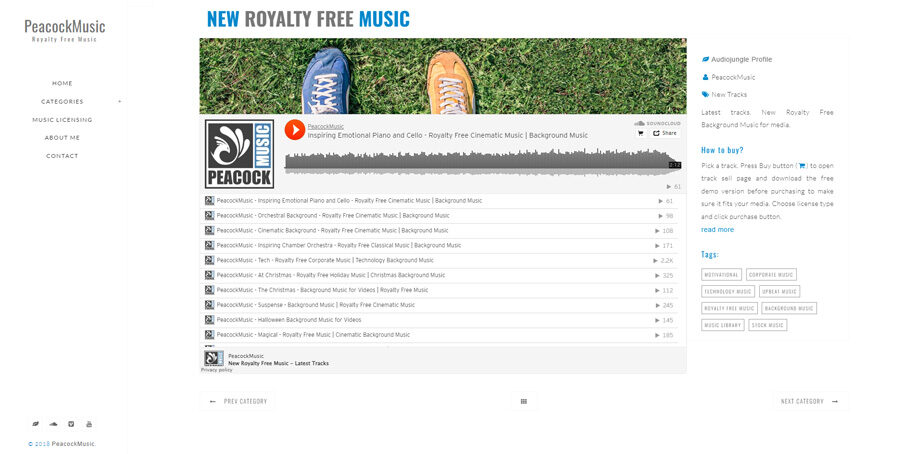Go to the Prev Category link
Viewport: 918px width, 454px height.
click(238, 401)
